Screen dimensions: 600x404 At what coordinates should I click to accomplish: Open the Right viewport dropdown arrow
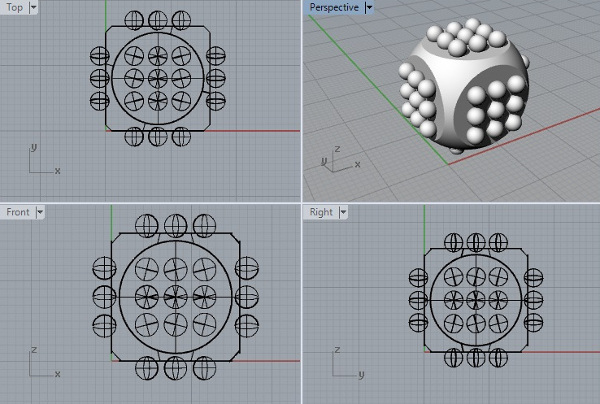(343, 212)
